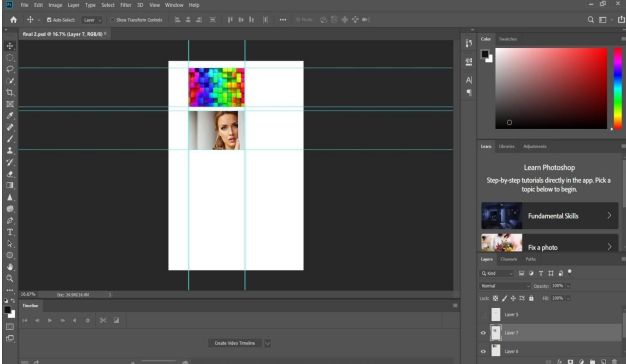Click the Home icon in options bar
Screen dimensions: 626x364
click(14, 20)
